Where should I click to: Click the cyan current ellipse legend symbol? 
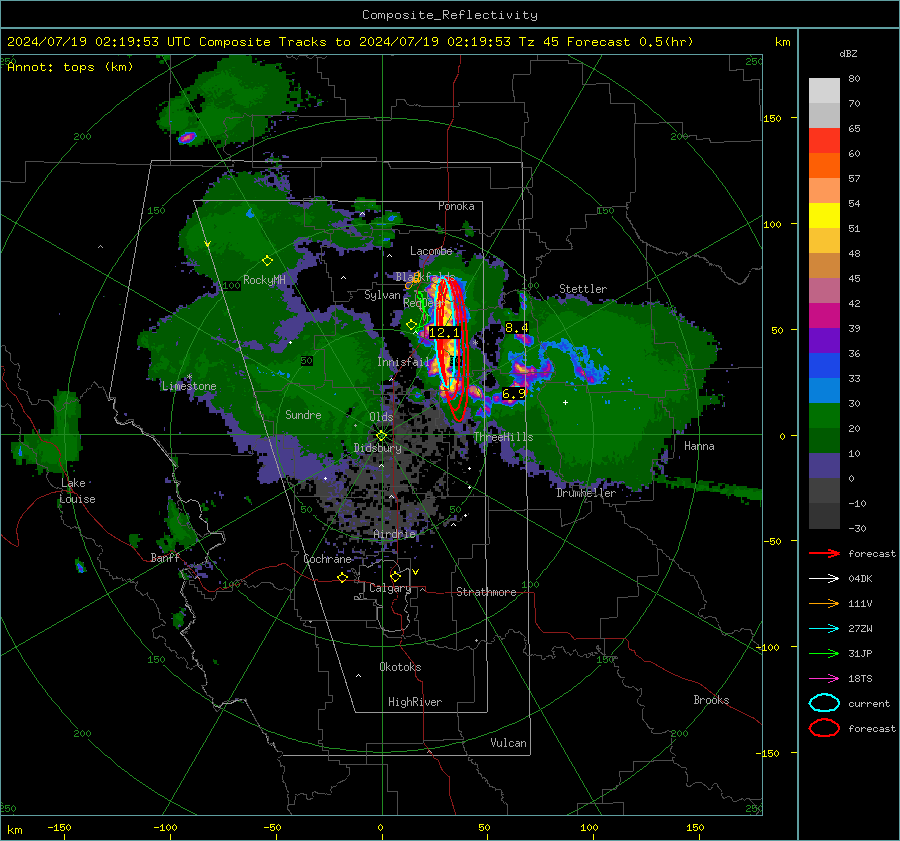[x=824, y=703]
